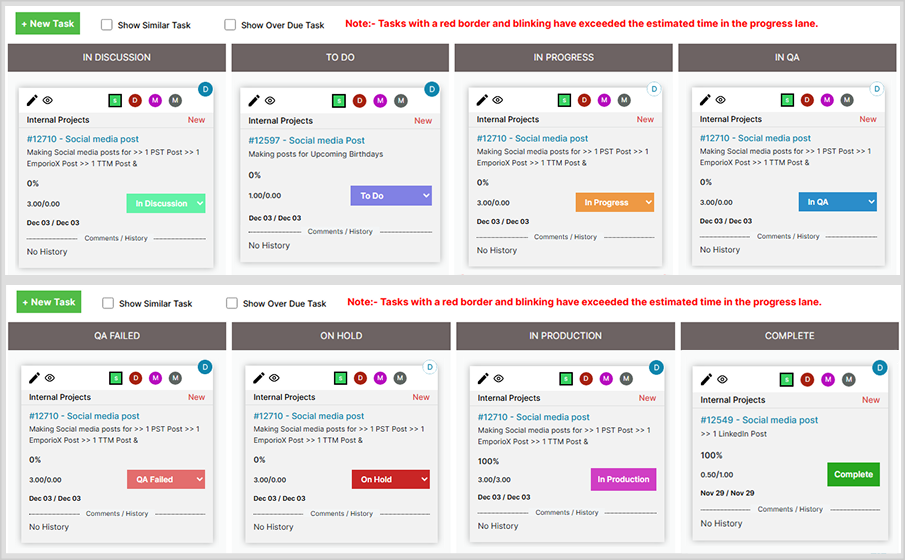Viewport: 905px width, 560px height.
Task: Click the red D avatar on the On Hold card
Action: coord(360,378)
